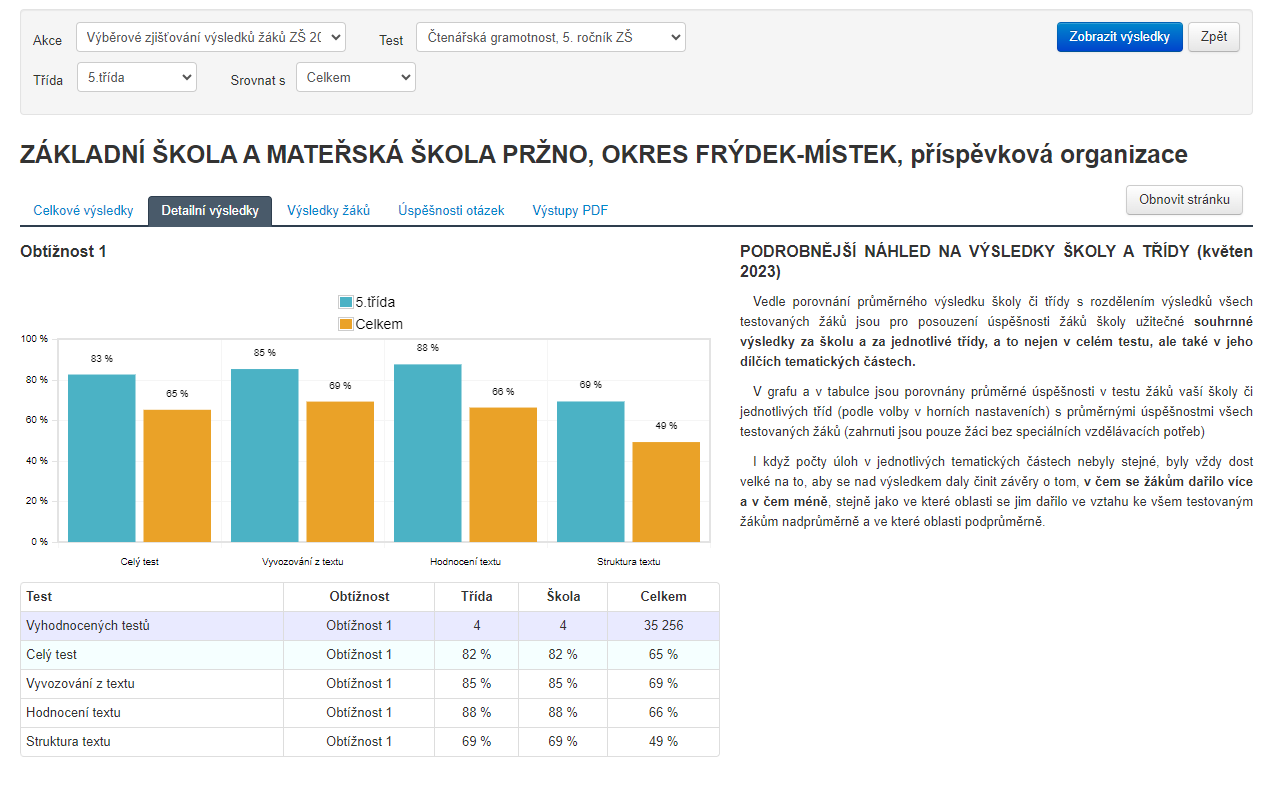
Task: Click Třída value 88 % in Hodnocení textu row
Action: [476, 713]
